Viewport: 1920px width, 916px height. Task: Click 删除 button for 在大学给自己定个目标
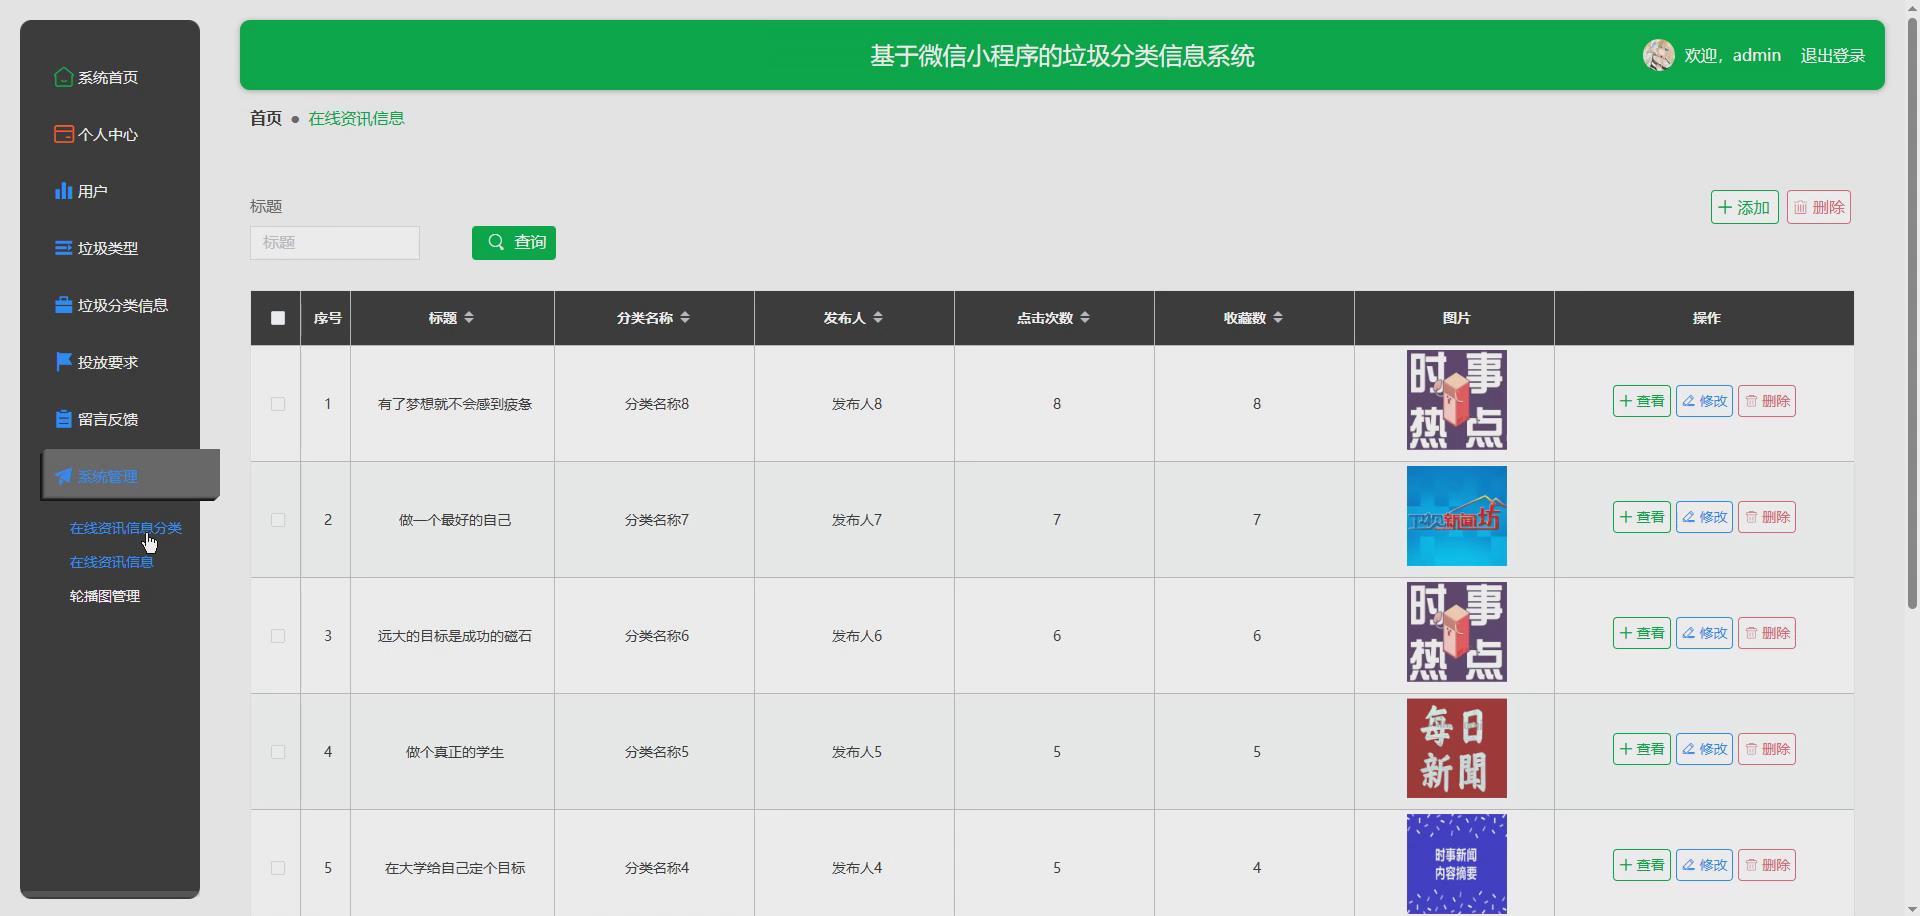(x=1767, y=865)
